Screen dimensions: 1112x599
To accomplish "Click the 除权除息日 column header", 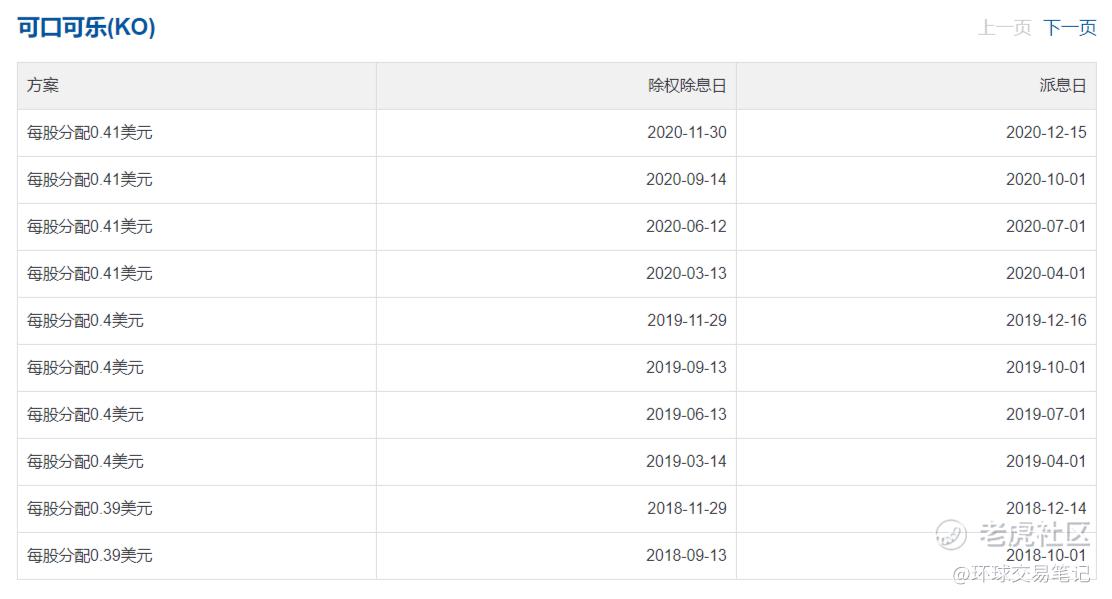I will (x=687, y=86).
